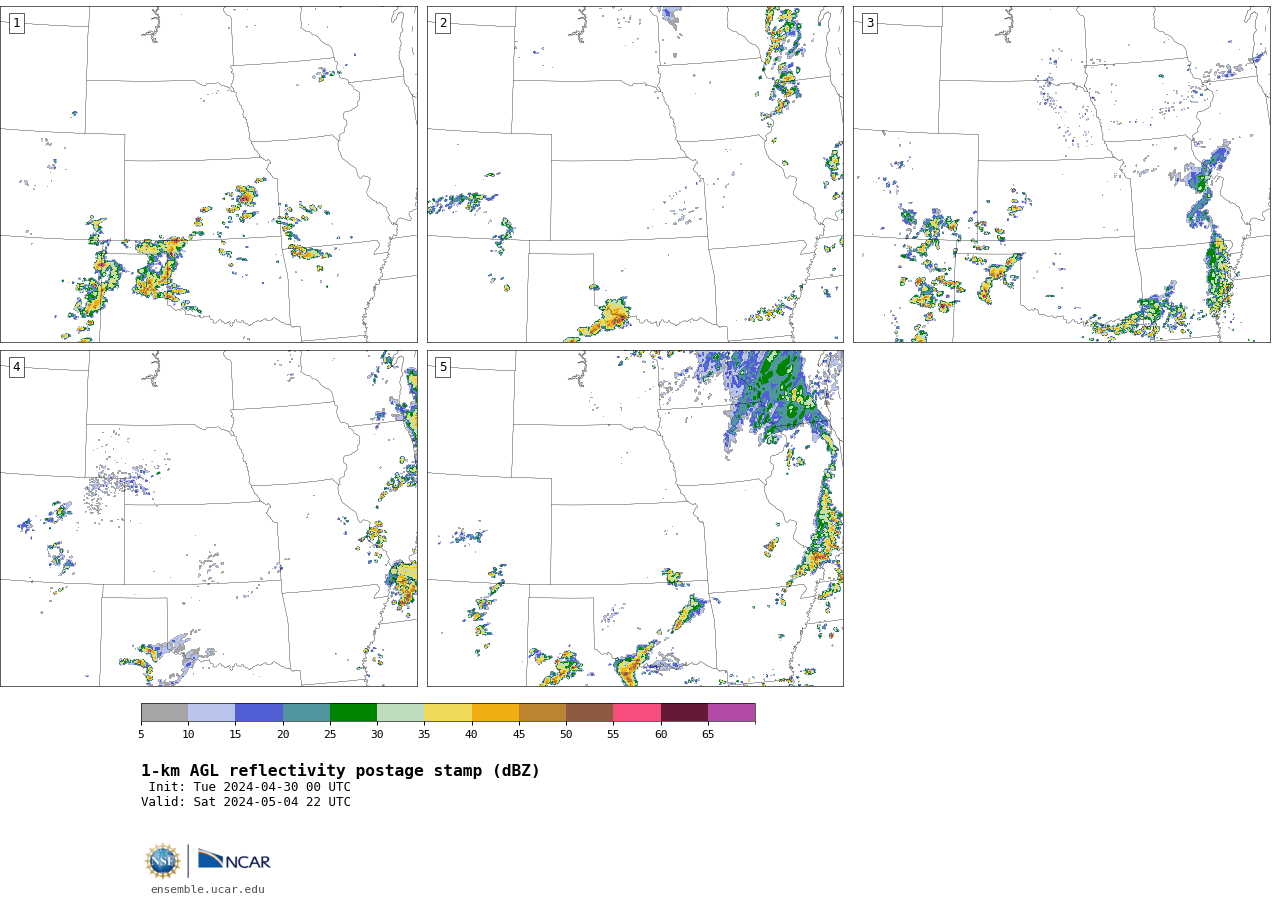Screen dimensions: 1280x901
Task: Select the 55-60 dBZ pink swatch
Action: point(637,713)
